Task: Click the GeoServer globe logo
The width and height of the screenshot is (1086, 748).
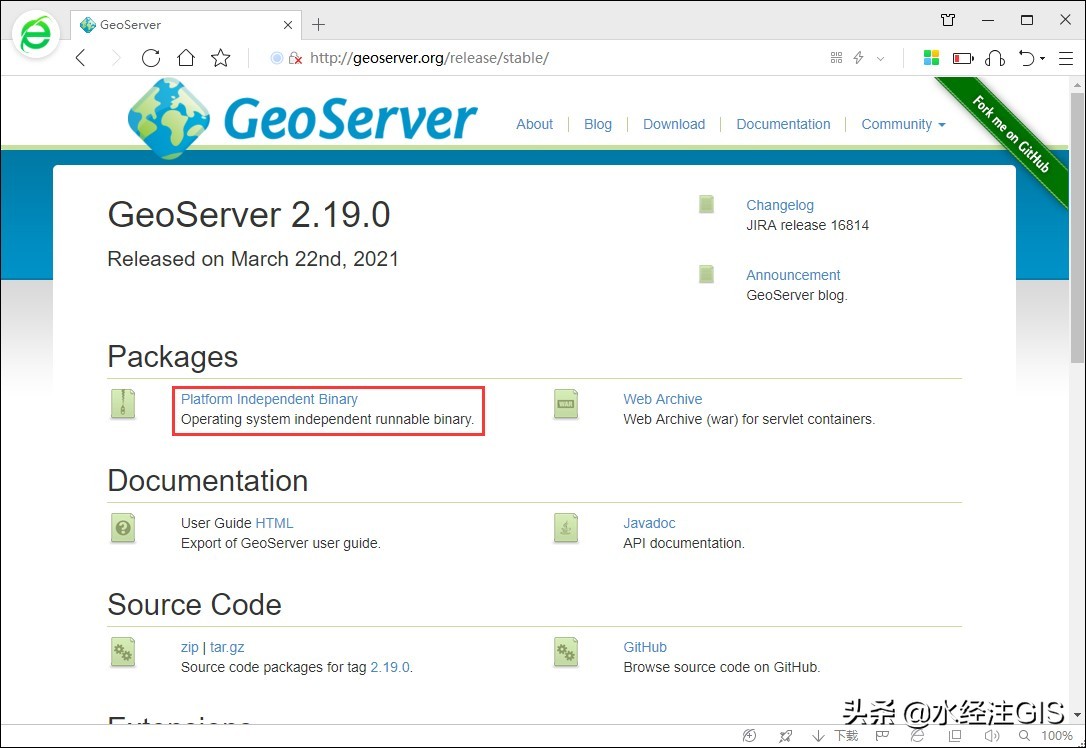Action: (x=169, y=118)
